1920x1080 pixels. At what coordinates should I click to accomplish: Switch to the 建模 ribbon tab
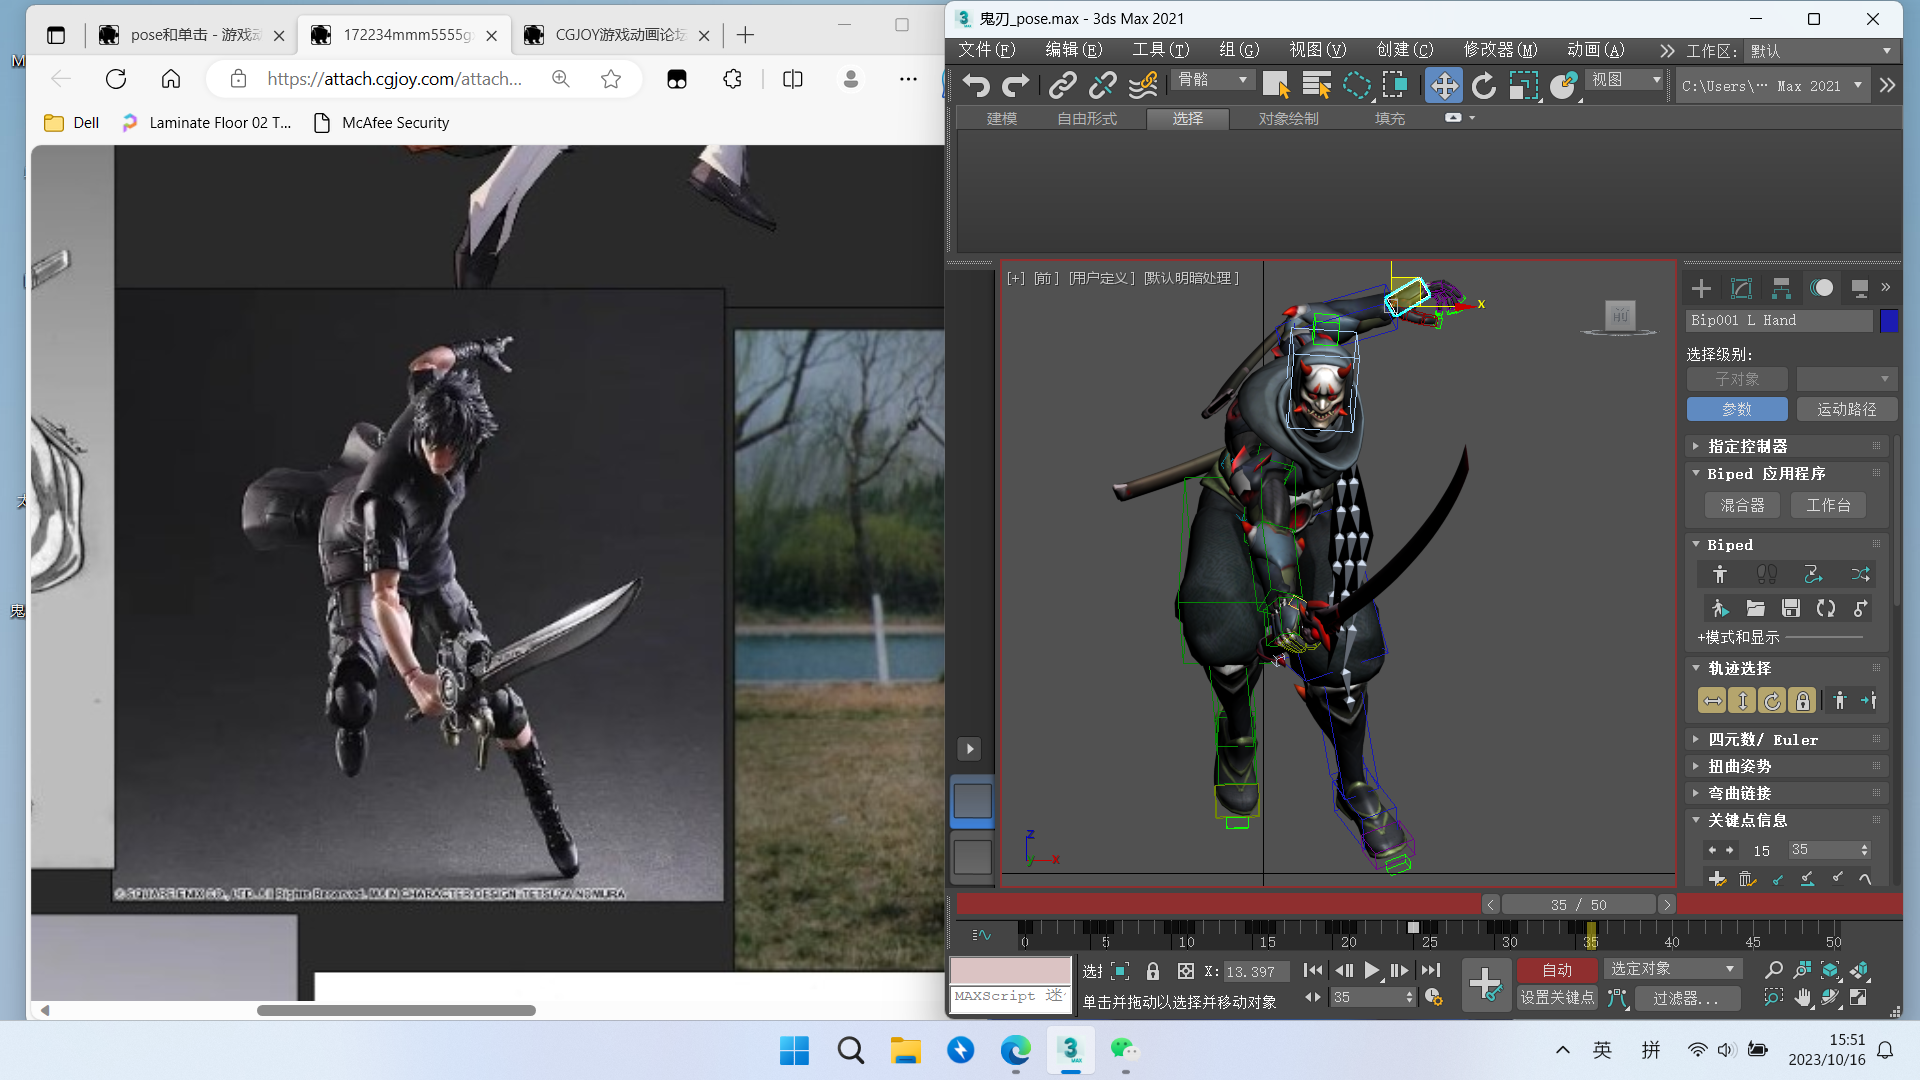(x=1001, y=119)
